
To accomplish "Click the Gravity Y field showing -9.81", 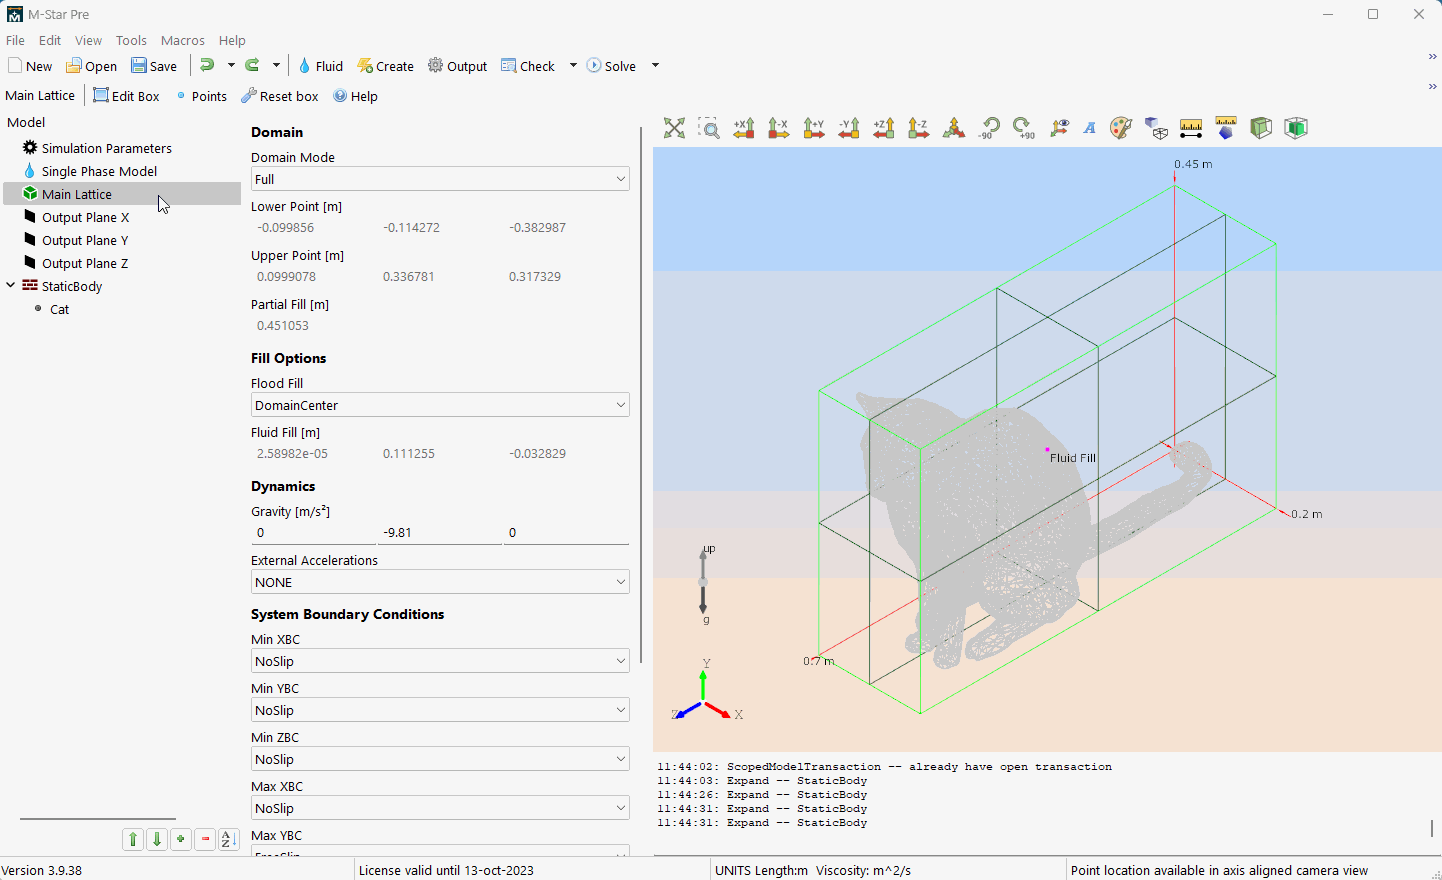I will (440, 532).
